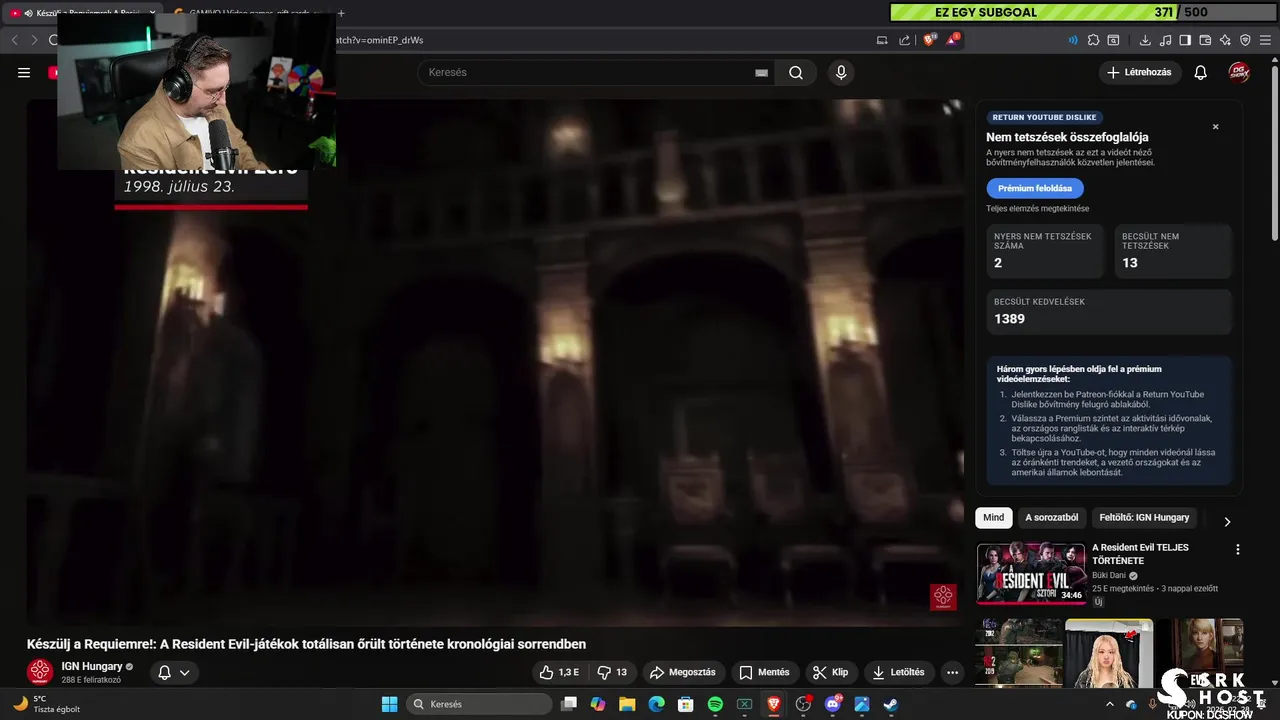Click the blue speaker-wave extension icon in the toolbar
Viewport: 1280px width, 720px height.
(1073, 40)
